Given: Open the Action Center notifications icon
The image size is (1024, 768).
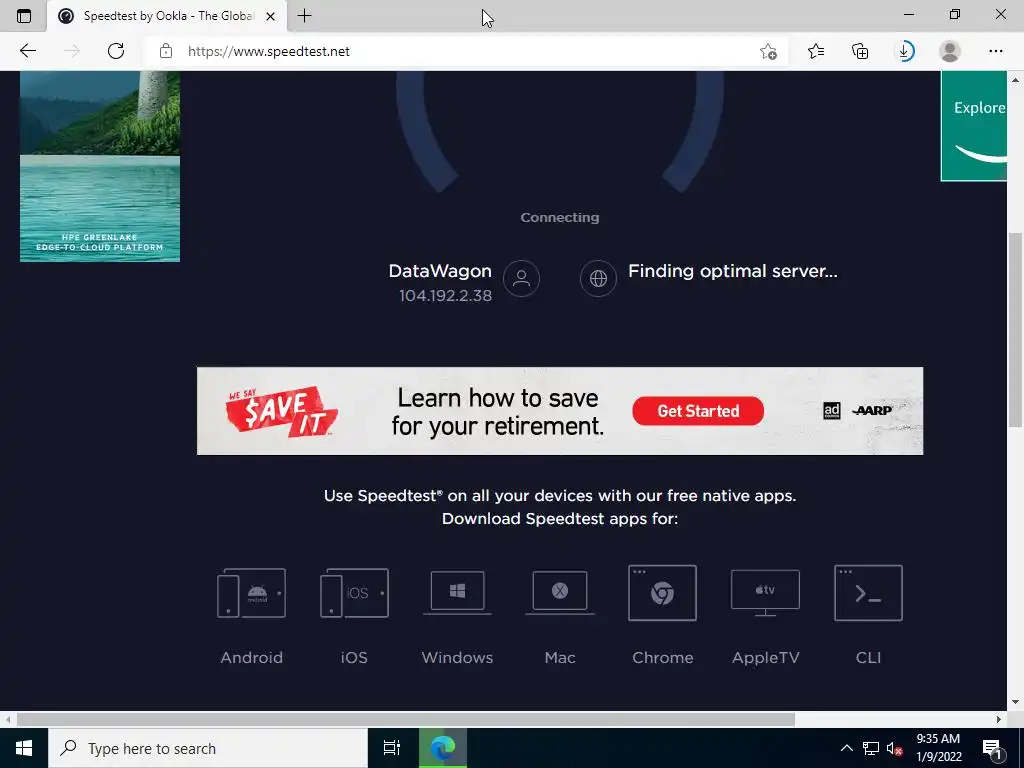Looking at the screenshot, I should [993, 748].
